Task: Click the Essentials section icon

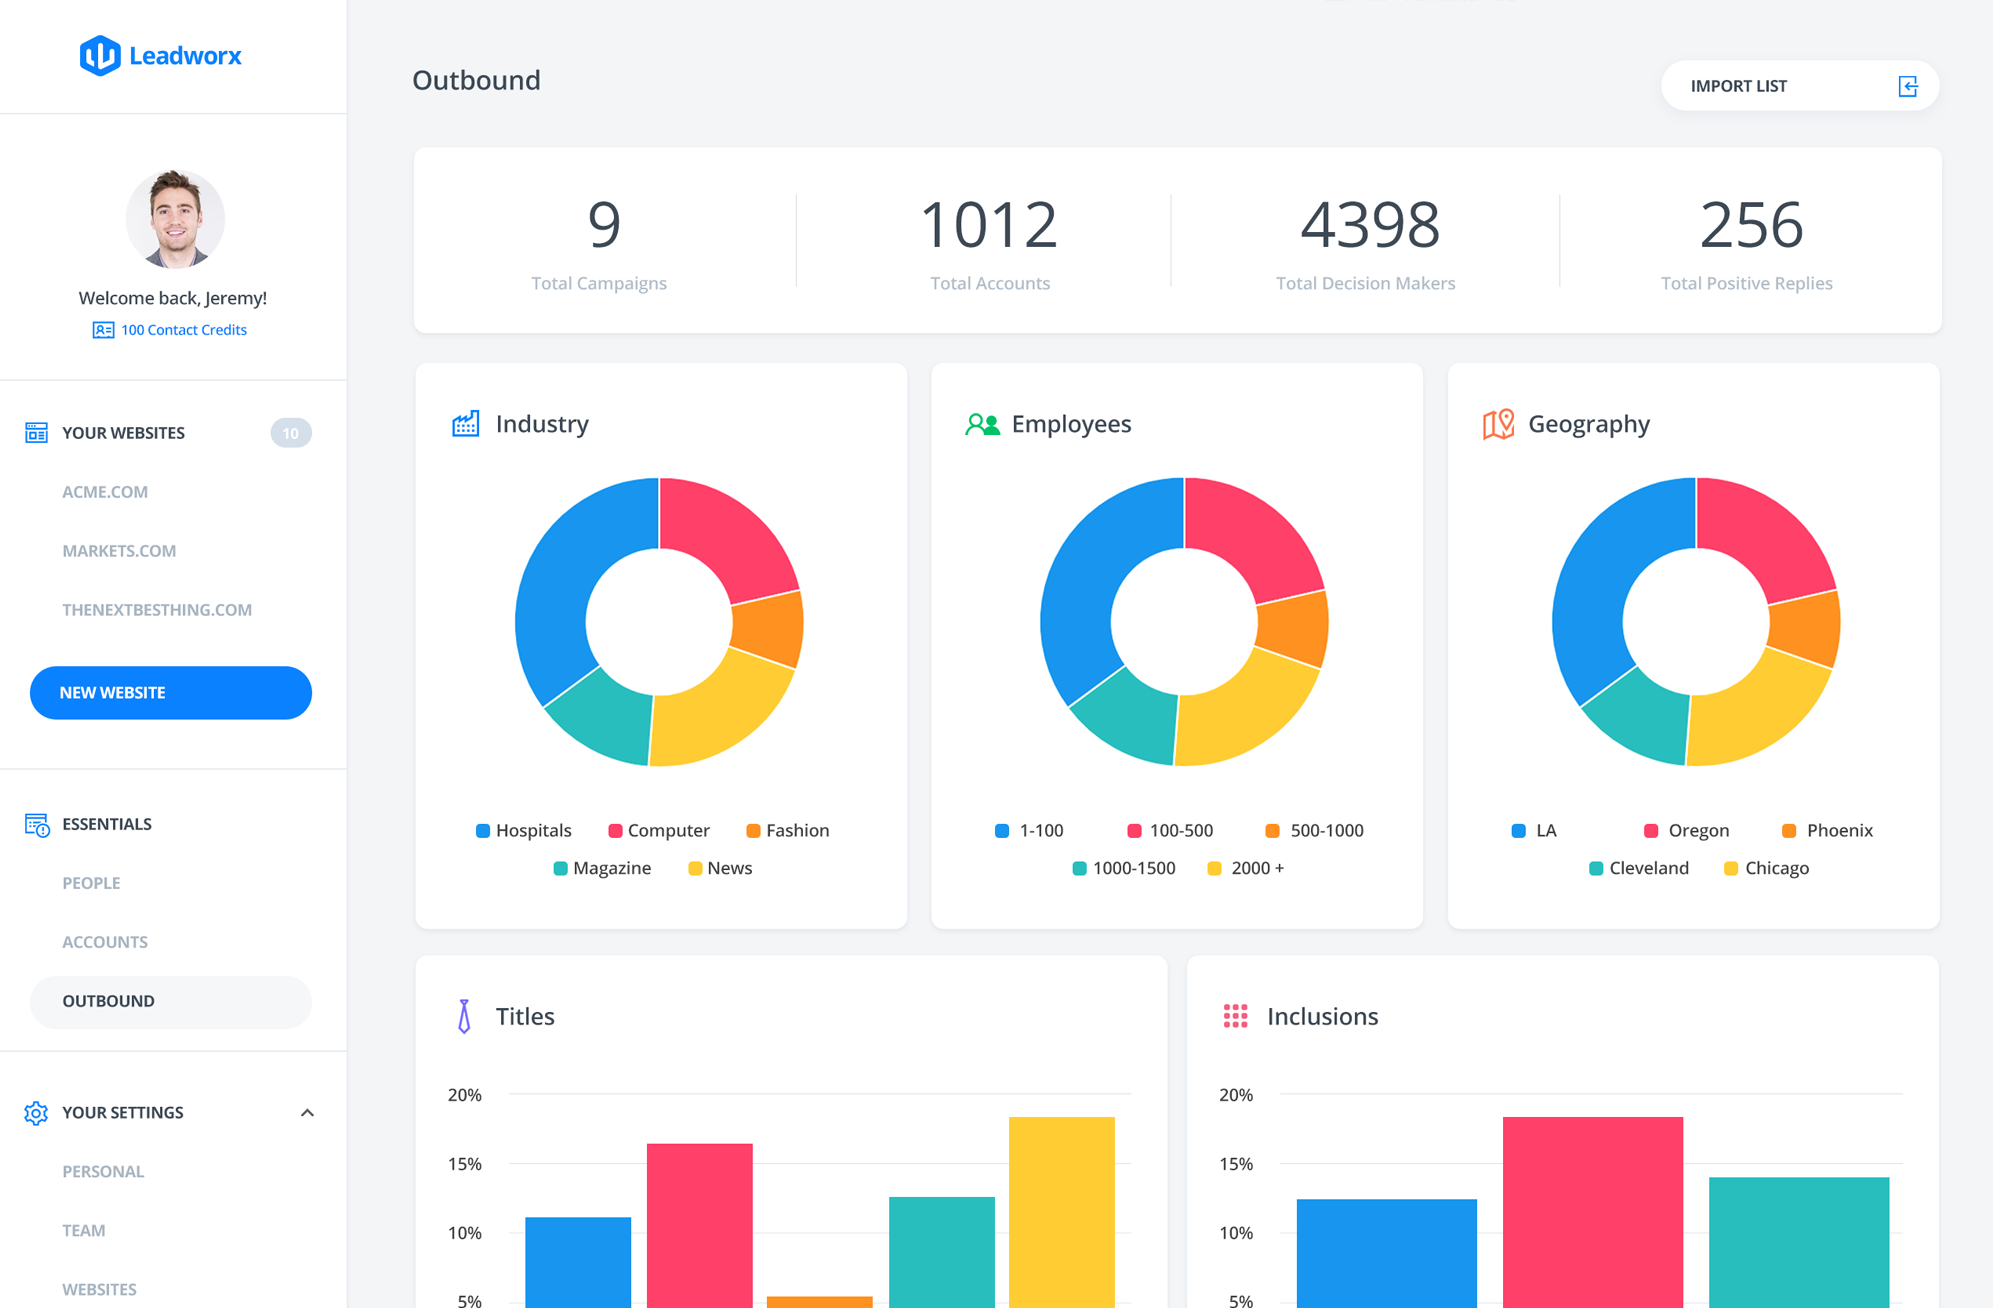Action: click(37, 824)
